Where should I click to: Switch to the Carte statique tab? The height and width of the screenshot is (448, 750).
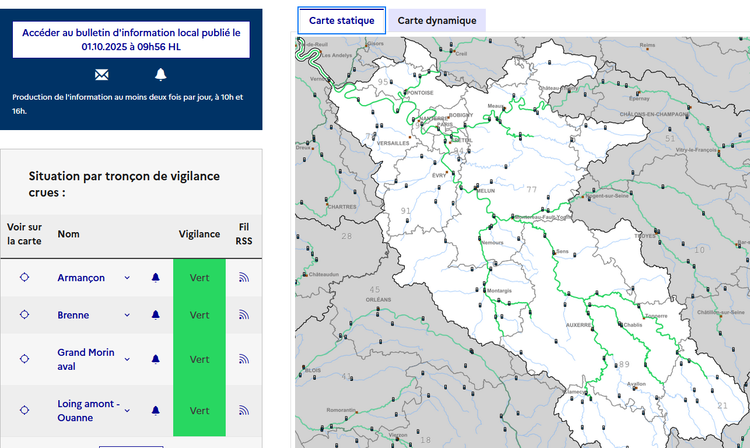[x=341, y=20]
